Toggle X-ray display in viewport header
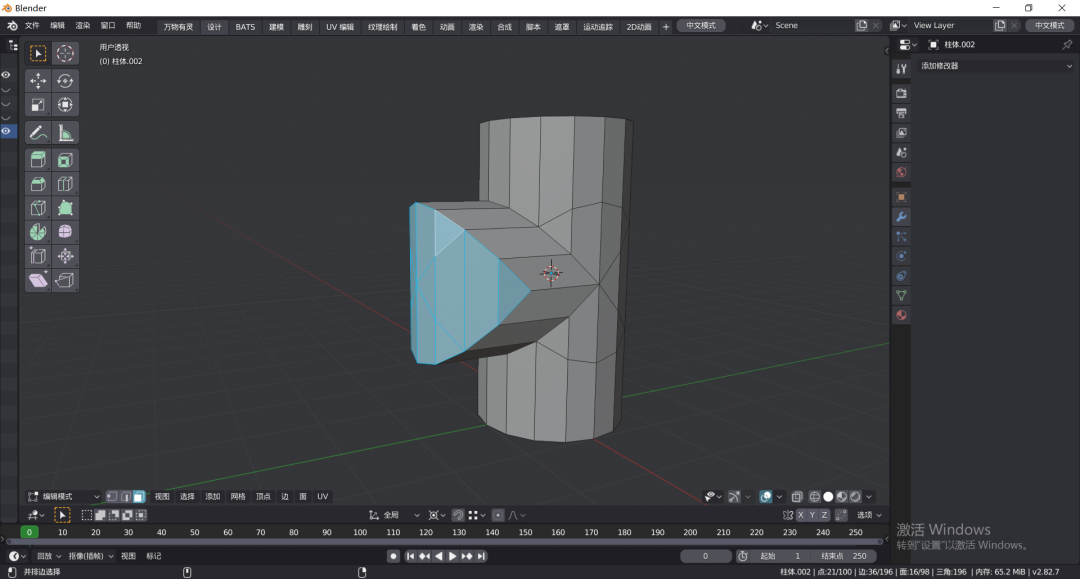Screen dimensions: 1080x579 (797, 497)
